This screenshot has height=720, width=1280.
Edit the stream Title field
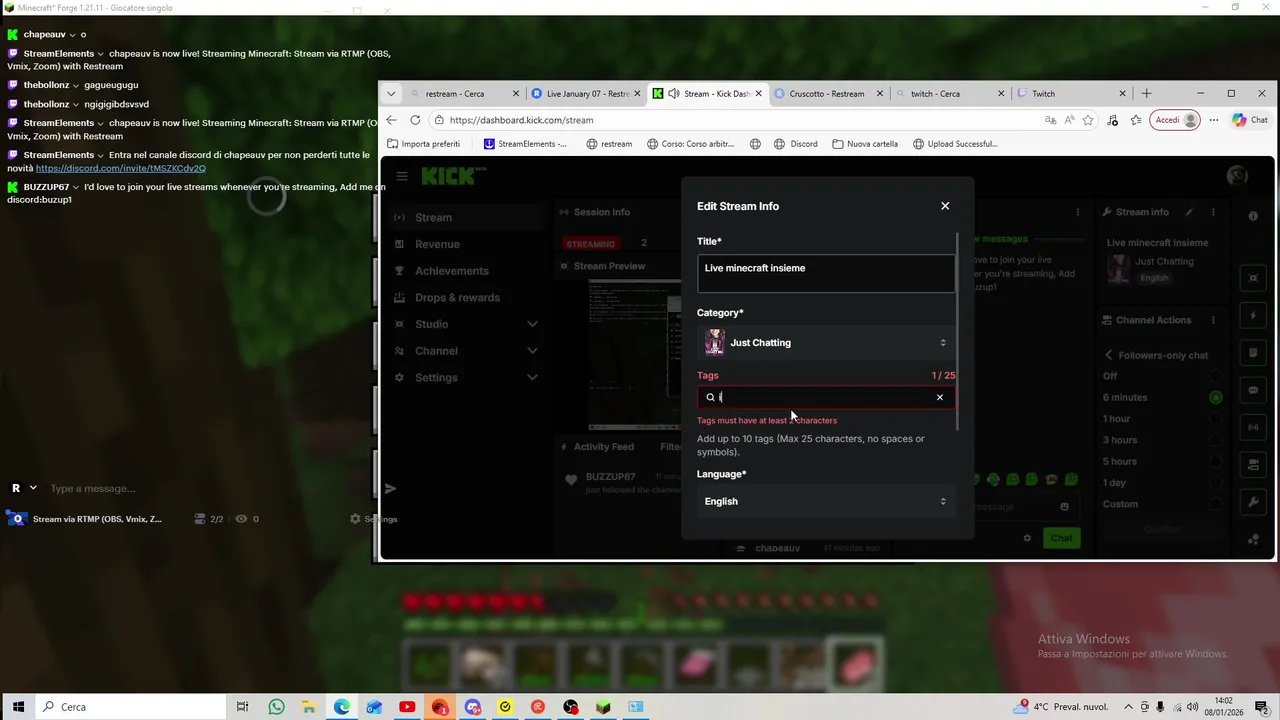coord(826,273)
